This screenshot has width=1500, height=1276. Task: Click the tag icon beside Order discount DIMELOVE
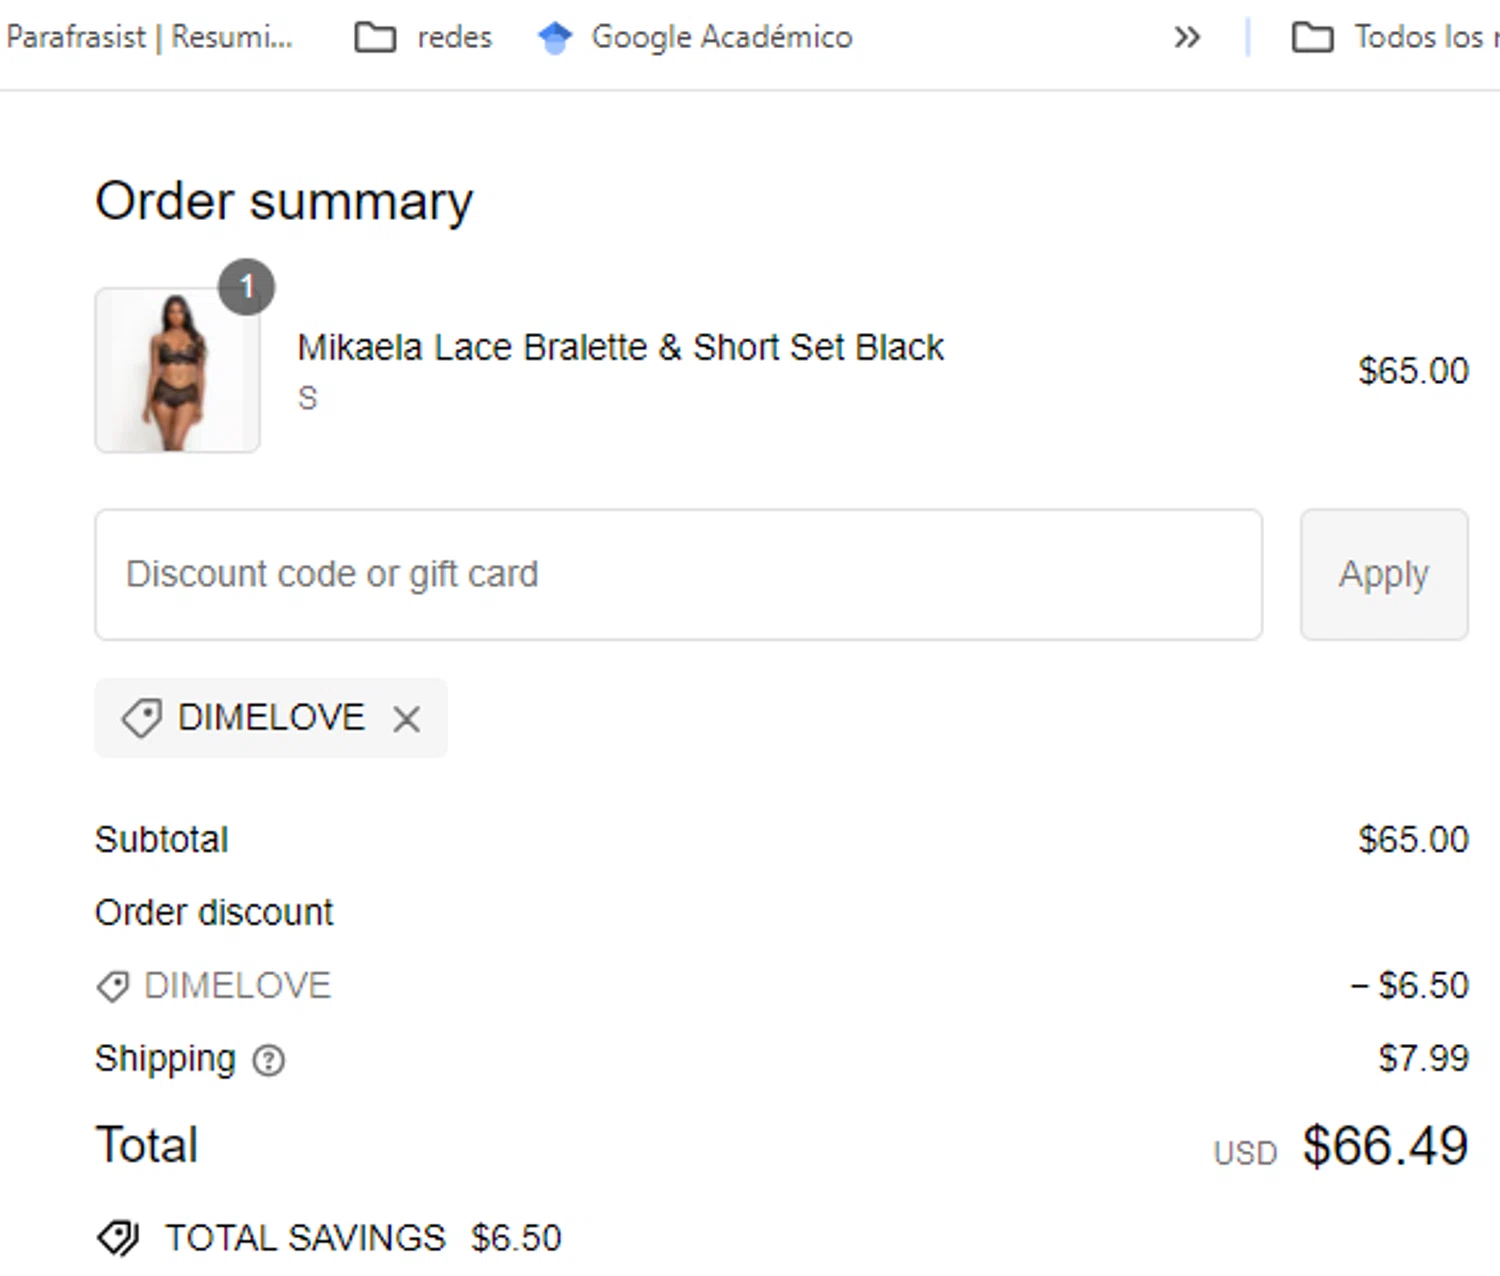(112, 986)
